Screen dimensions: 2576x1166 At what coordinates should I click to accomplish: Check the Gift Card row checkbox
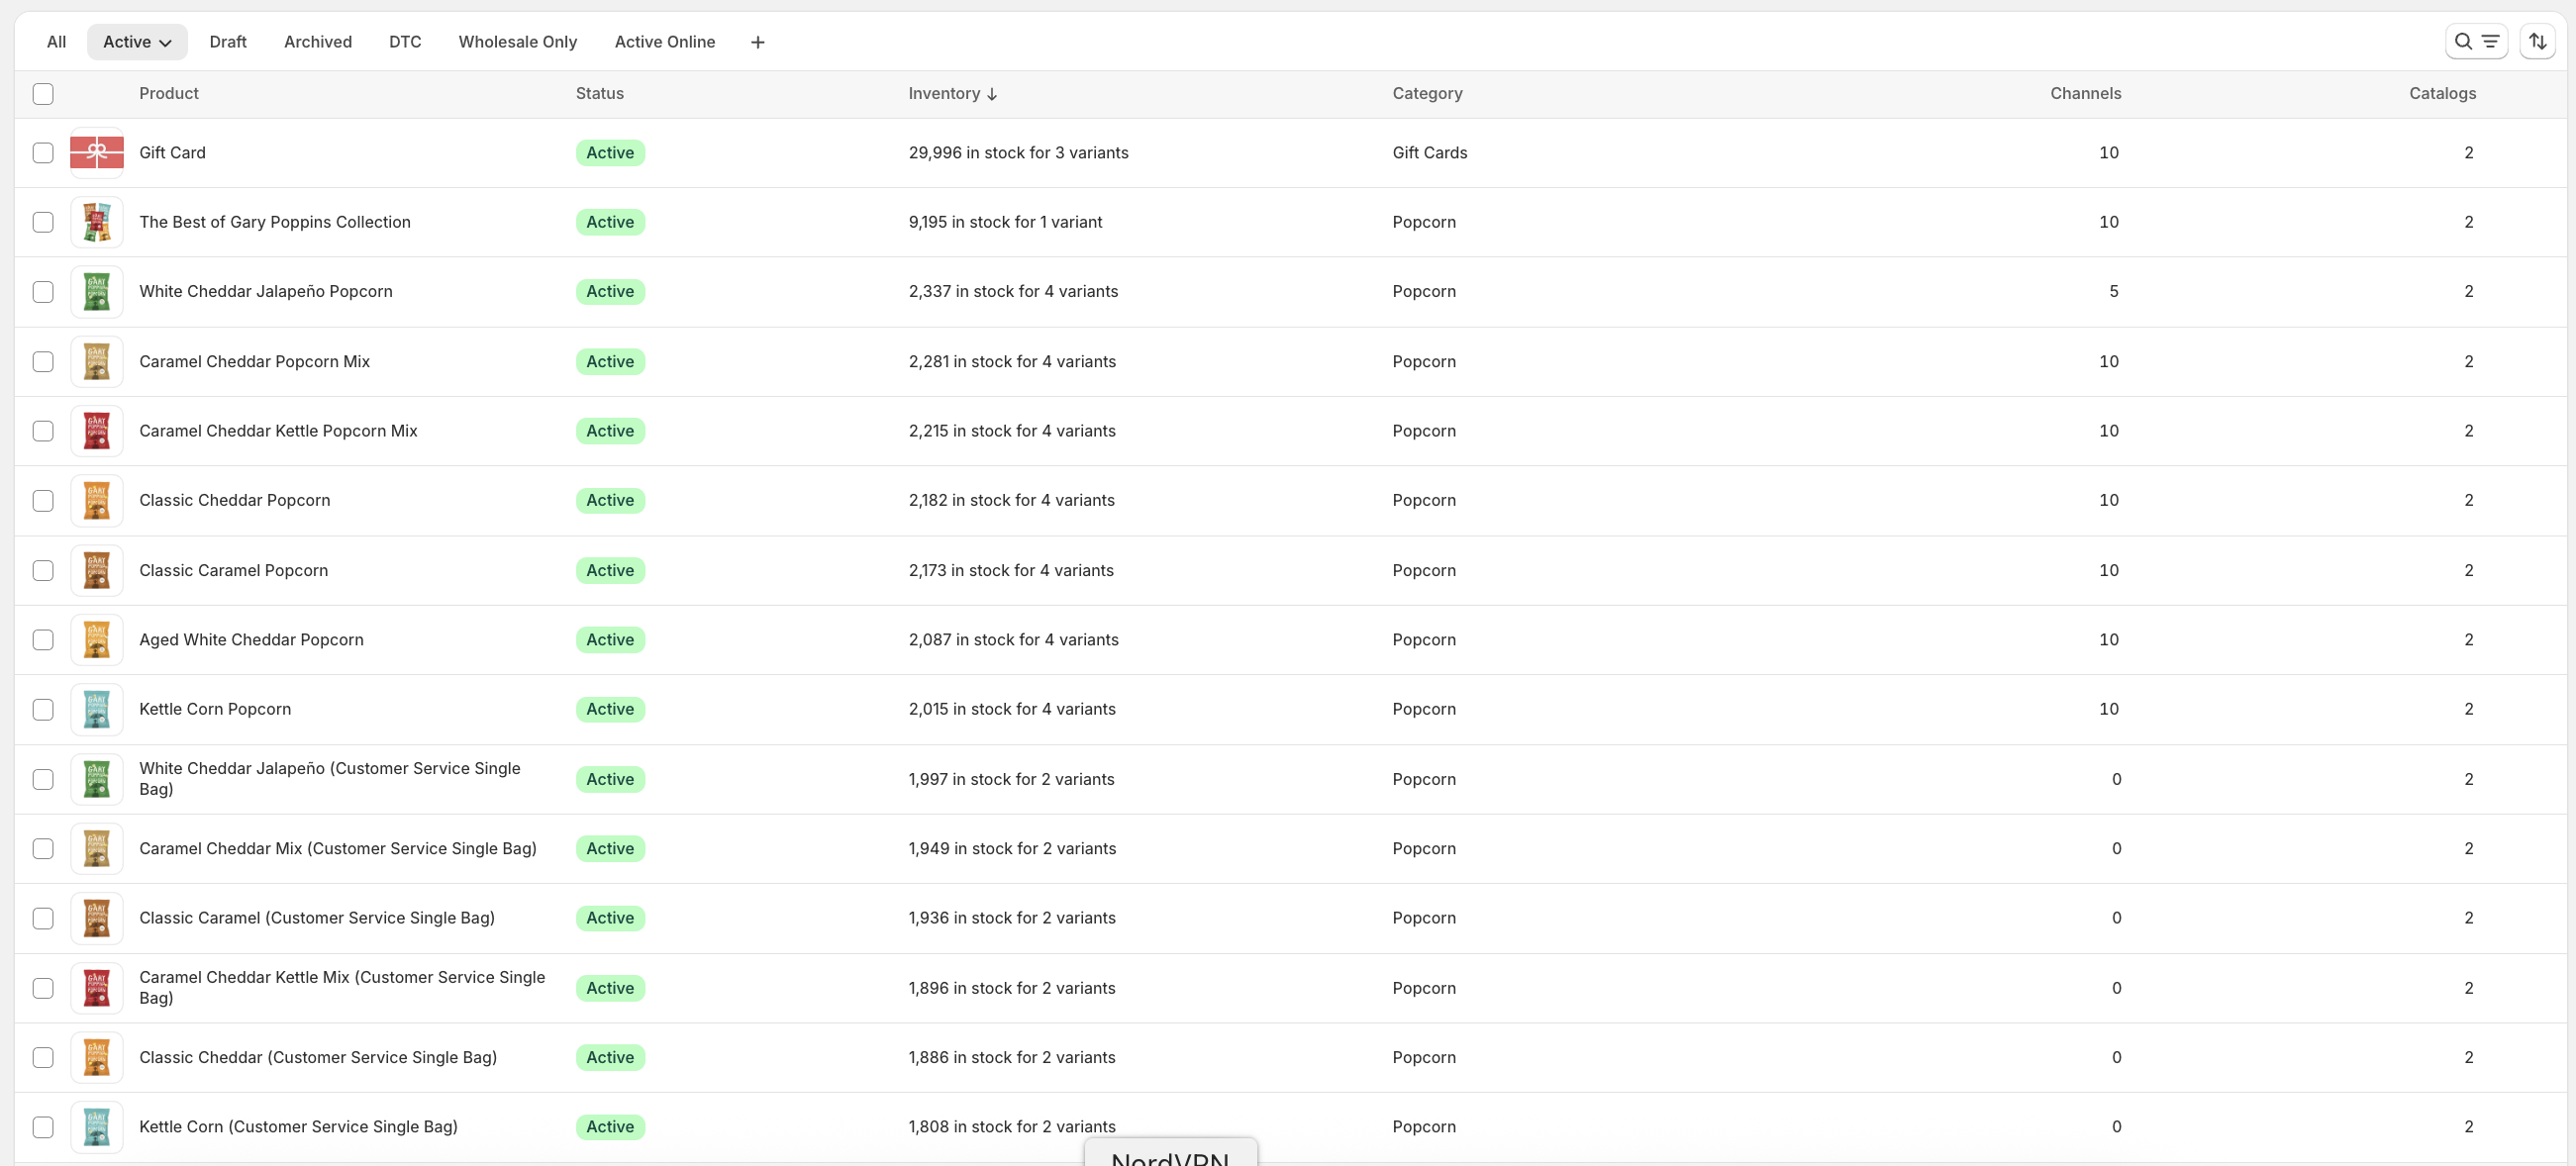point(43,153)
